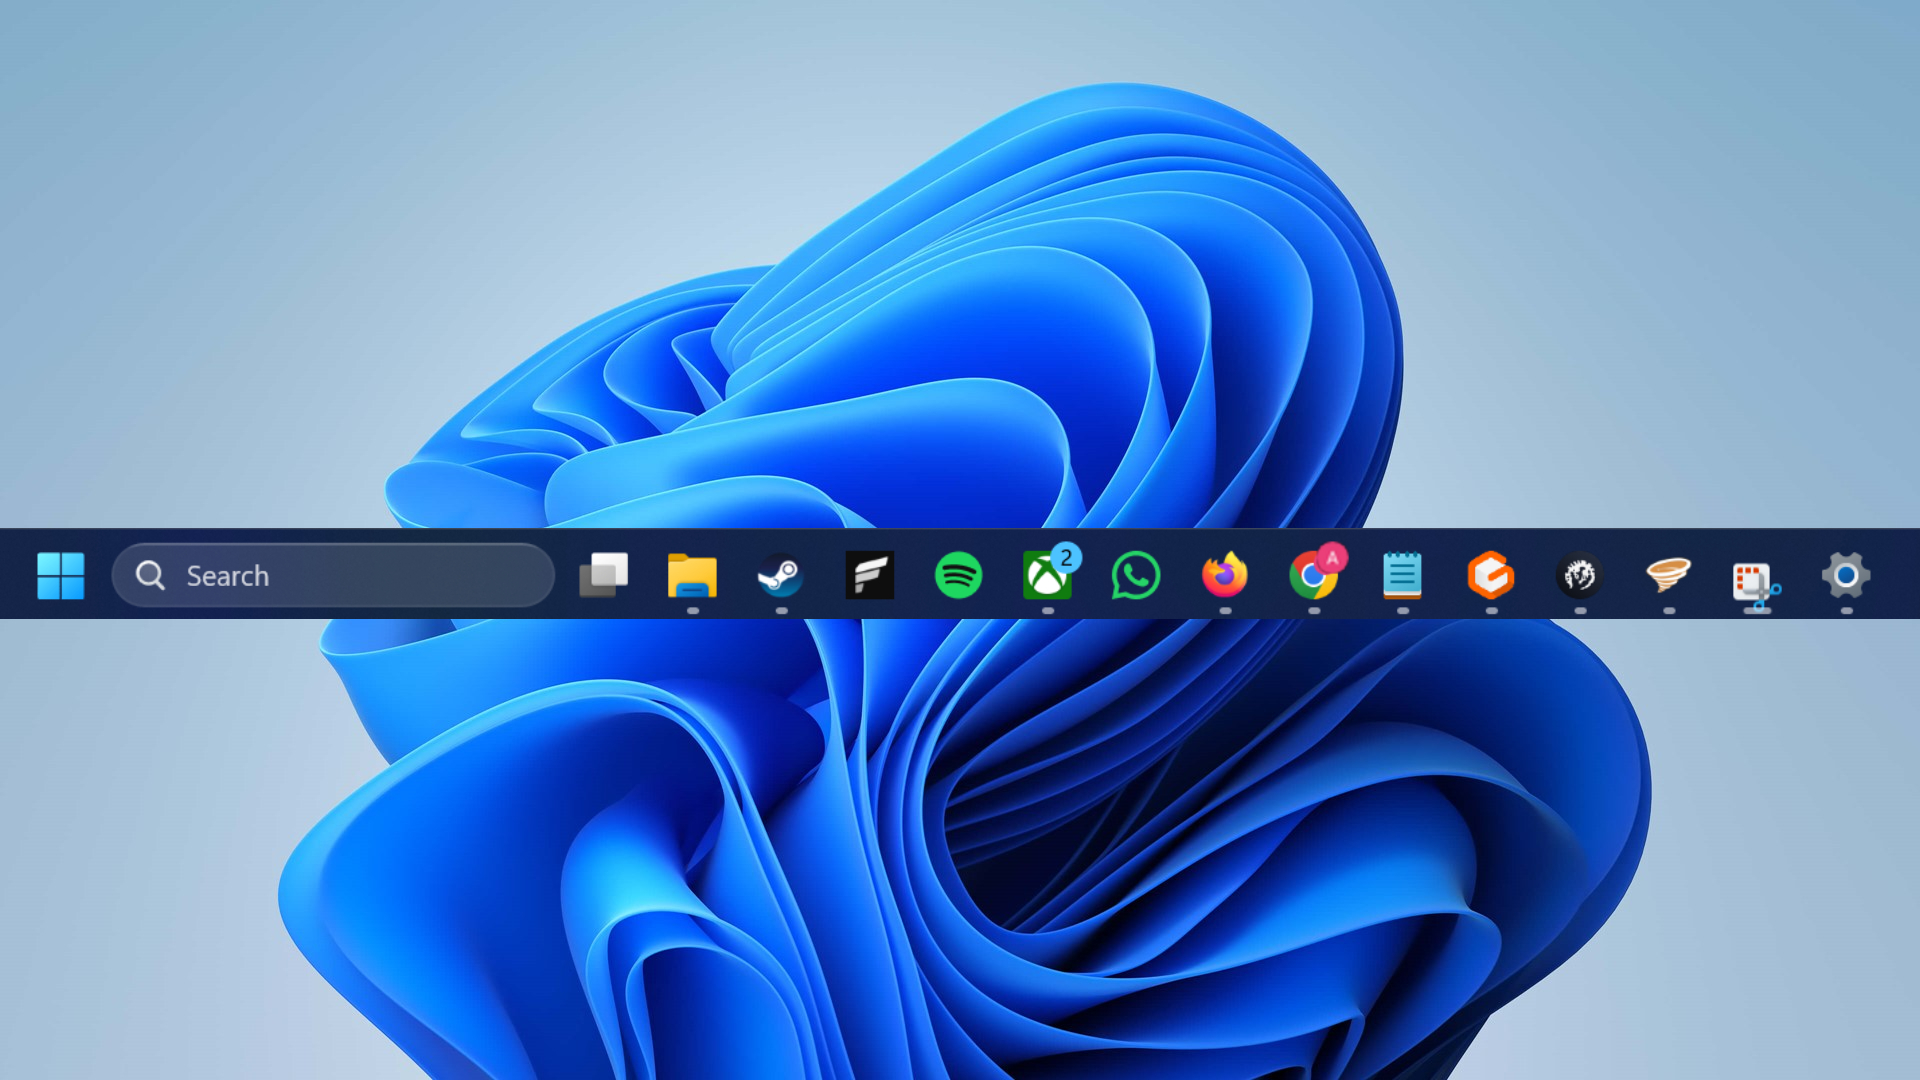Open the Start menu

click(61, 575)
